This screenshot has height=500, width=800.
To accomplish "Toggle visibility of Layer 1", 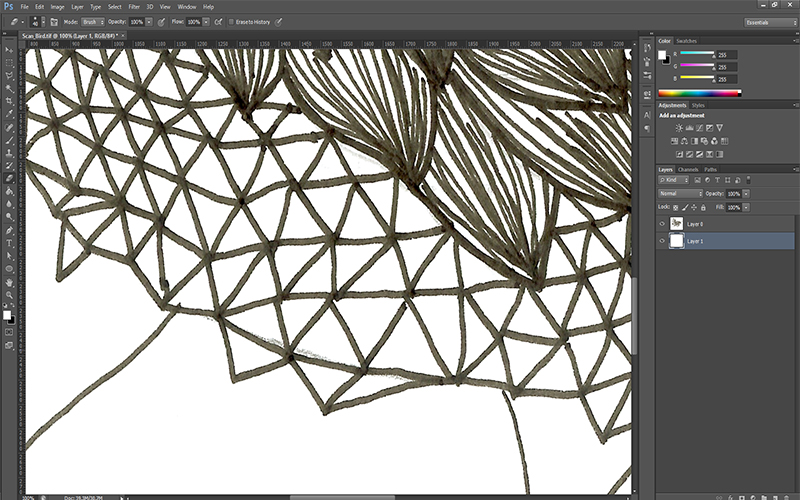I will click(662, 241).
